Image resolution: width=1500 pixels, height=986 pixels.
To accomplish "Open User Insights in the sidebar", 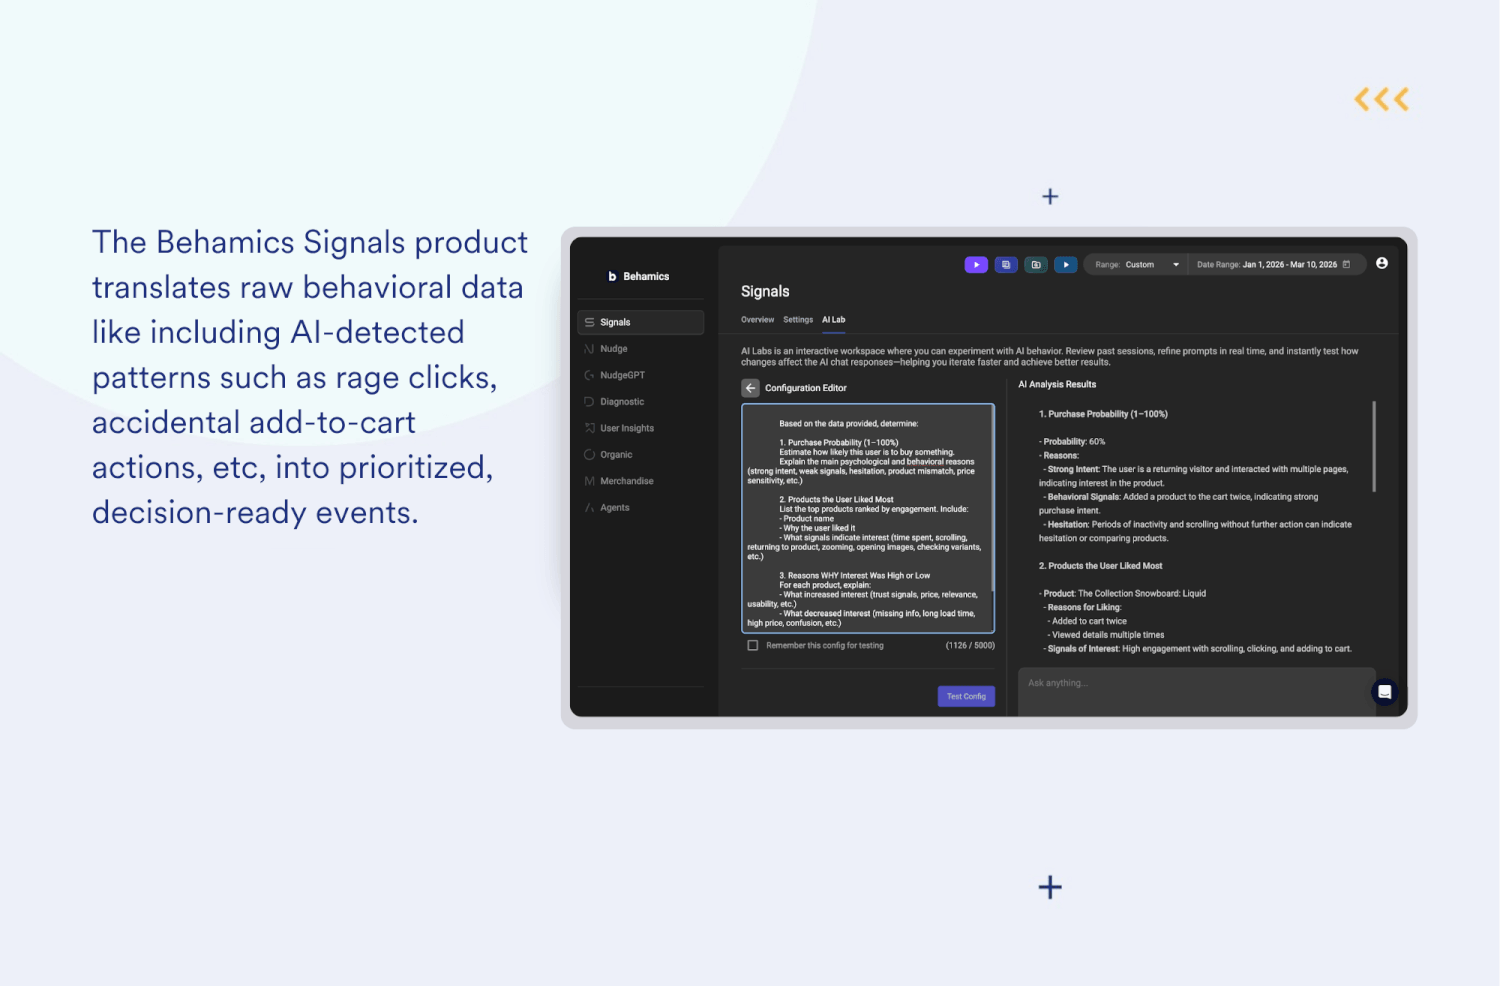I will 641,428.
